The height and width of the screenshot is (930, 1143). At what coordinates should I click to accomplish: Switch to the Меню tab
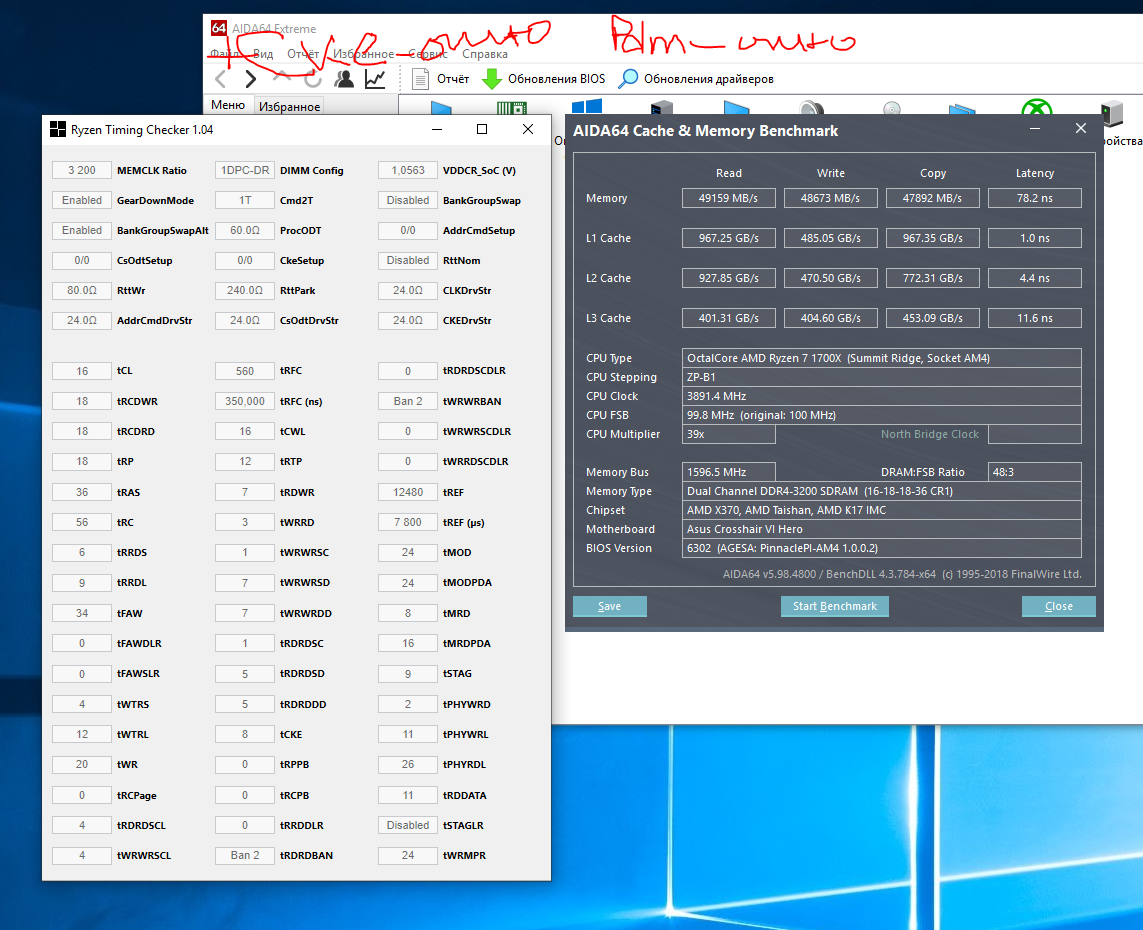pyautogui.click(x=228, y=105)
